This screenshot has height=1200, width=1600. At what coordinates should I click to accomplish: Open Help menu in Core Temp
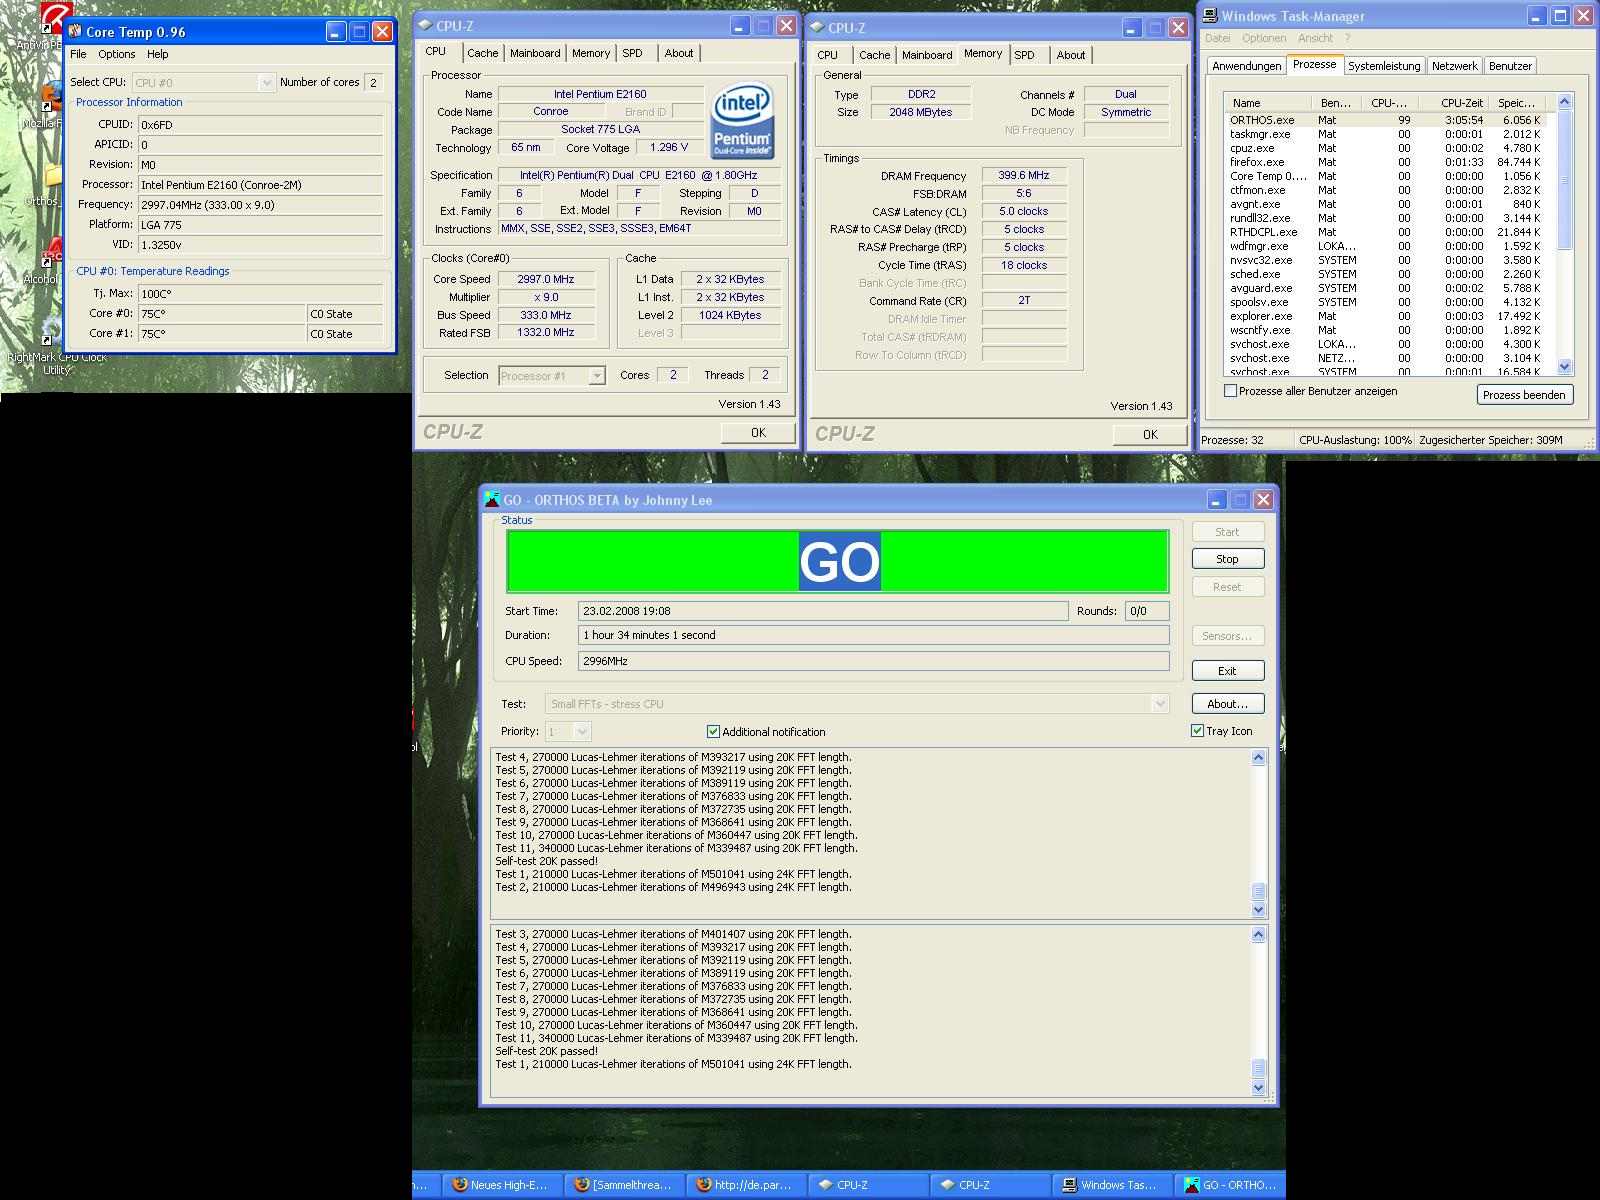158,54
